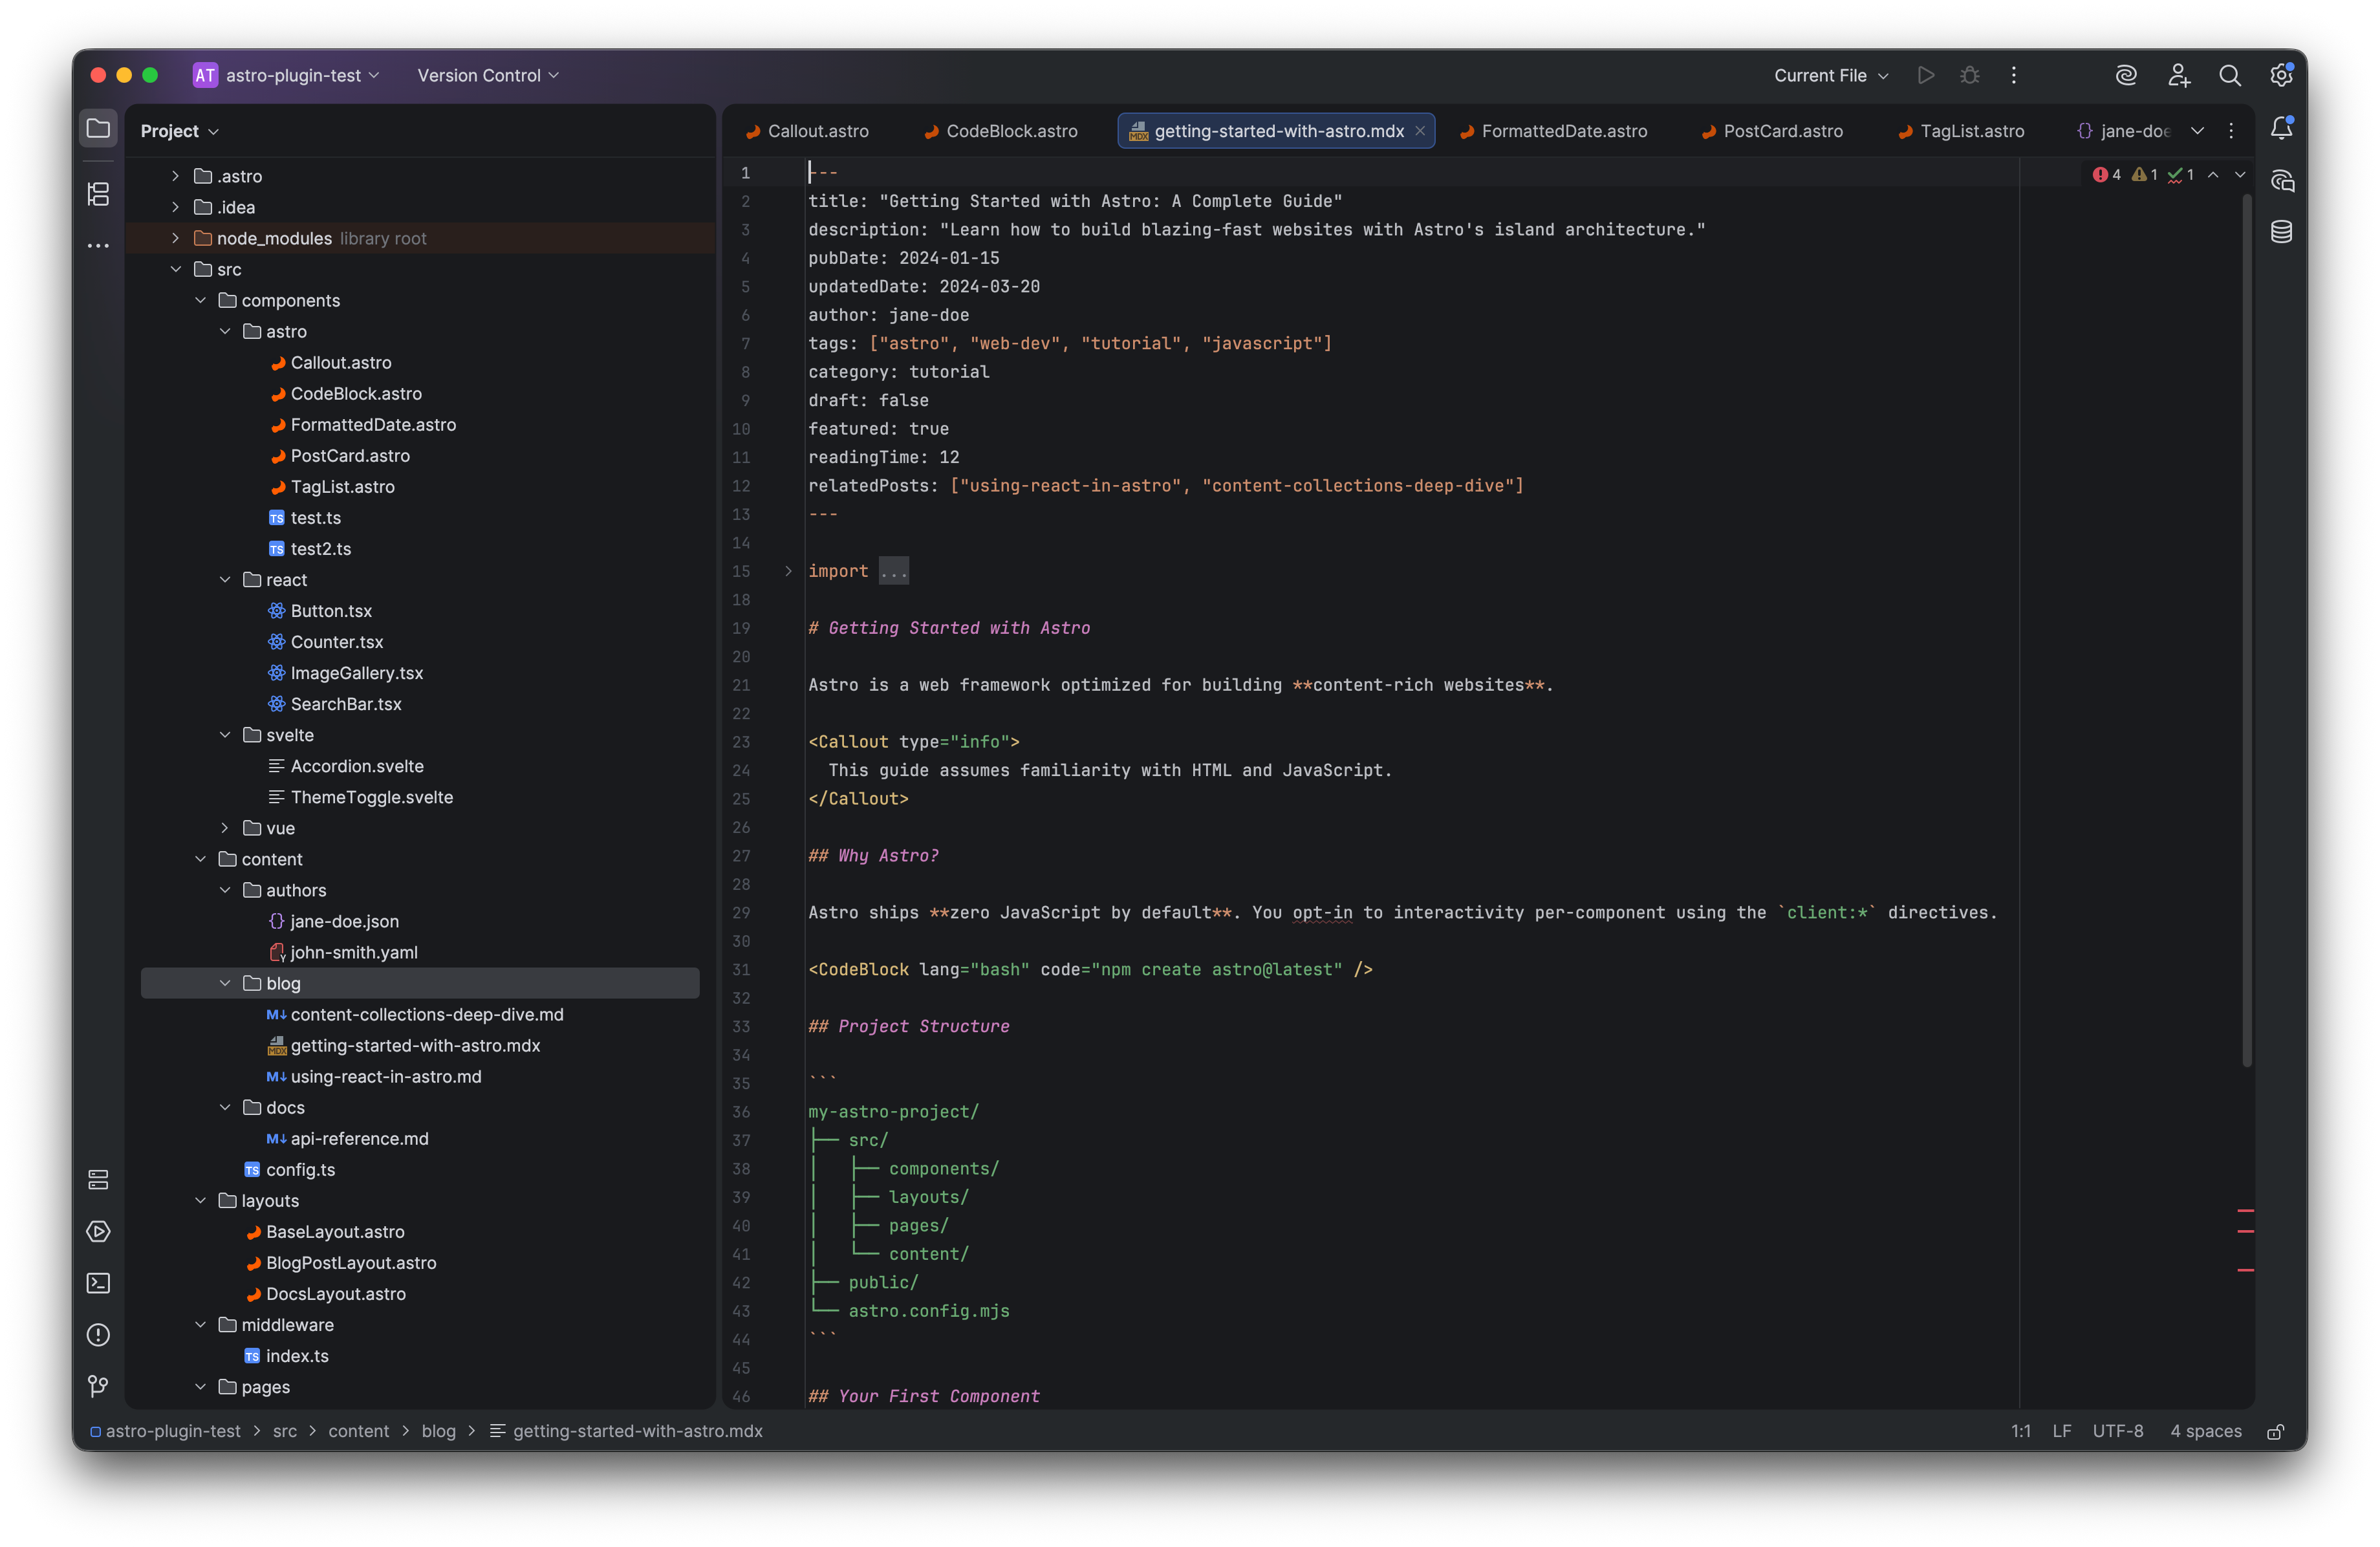Expand the node_modules folder
Image resolution: width=2380 pixels, height=1547 pixels.
pyautogui.click(x=176, y=238)
